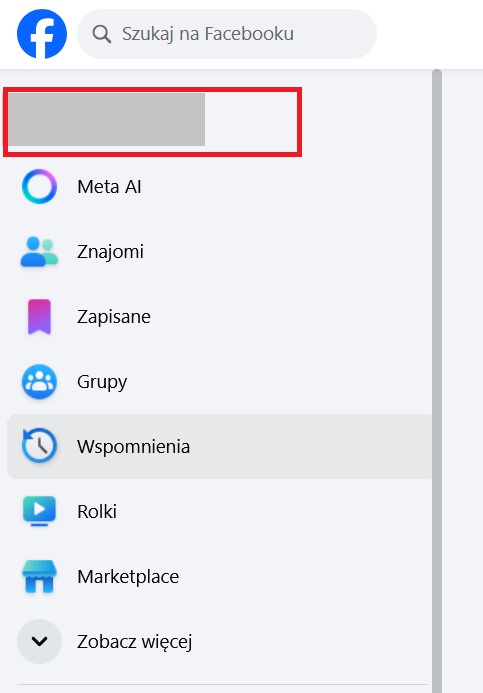Expand the Zobacz więcej chevron arrow
This screenshot has height=693, width=483.
pyautogui.click(x=39, y=641)
